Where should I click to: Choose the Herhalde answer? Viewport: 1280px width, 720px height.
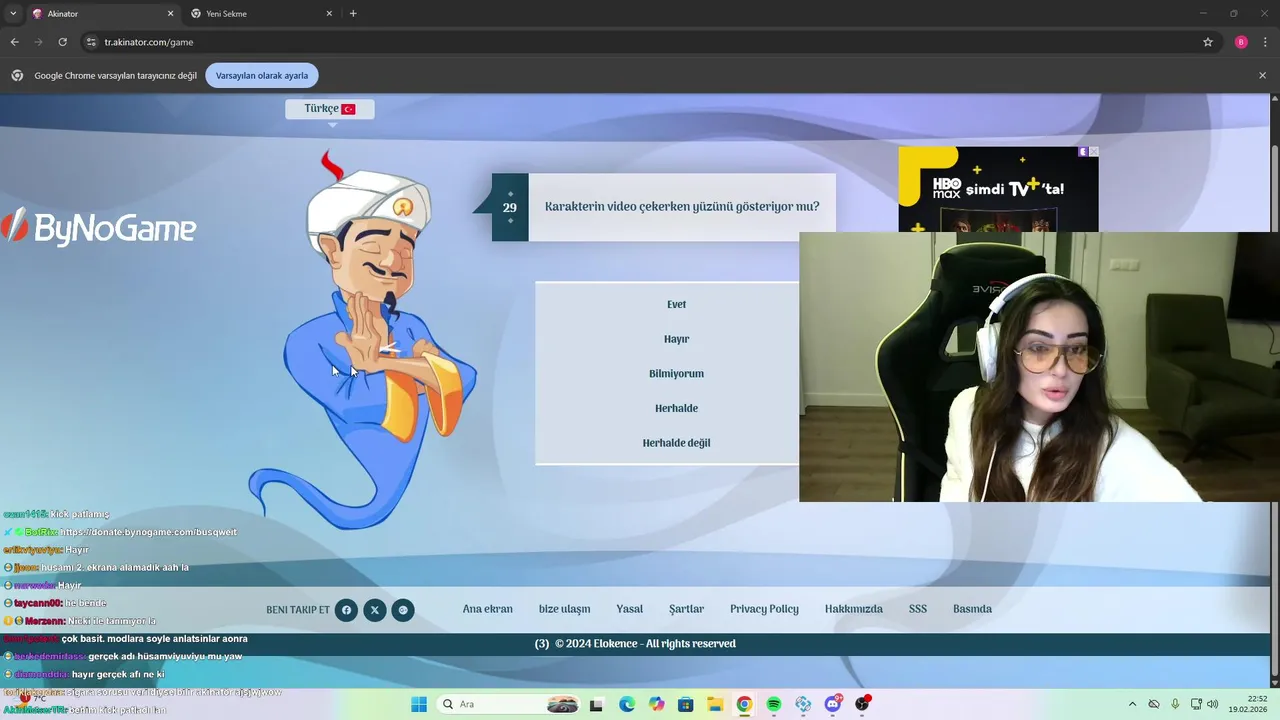coord(676,408)
